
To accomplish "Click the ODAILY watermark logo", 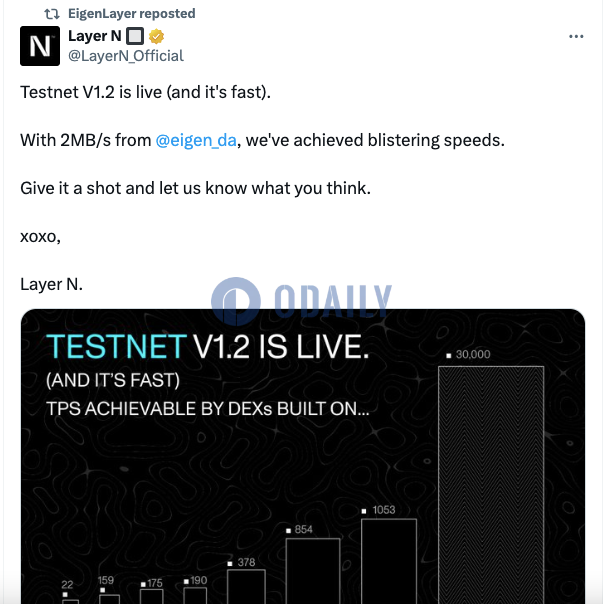I will pos(301,299).
